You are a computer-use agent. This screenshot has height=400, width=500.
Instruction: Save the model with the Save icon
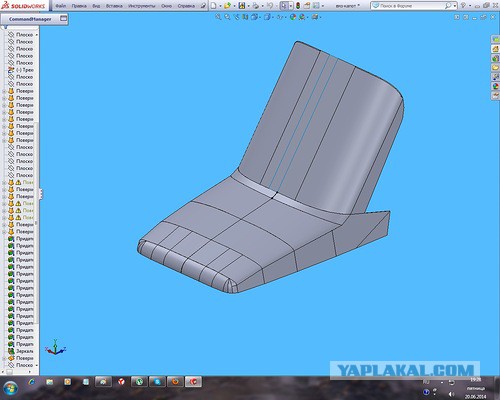[x=242, y=6]
